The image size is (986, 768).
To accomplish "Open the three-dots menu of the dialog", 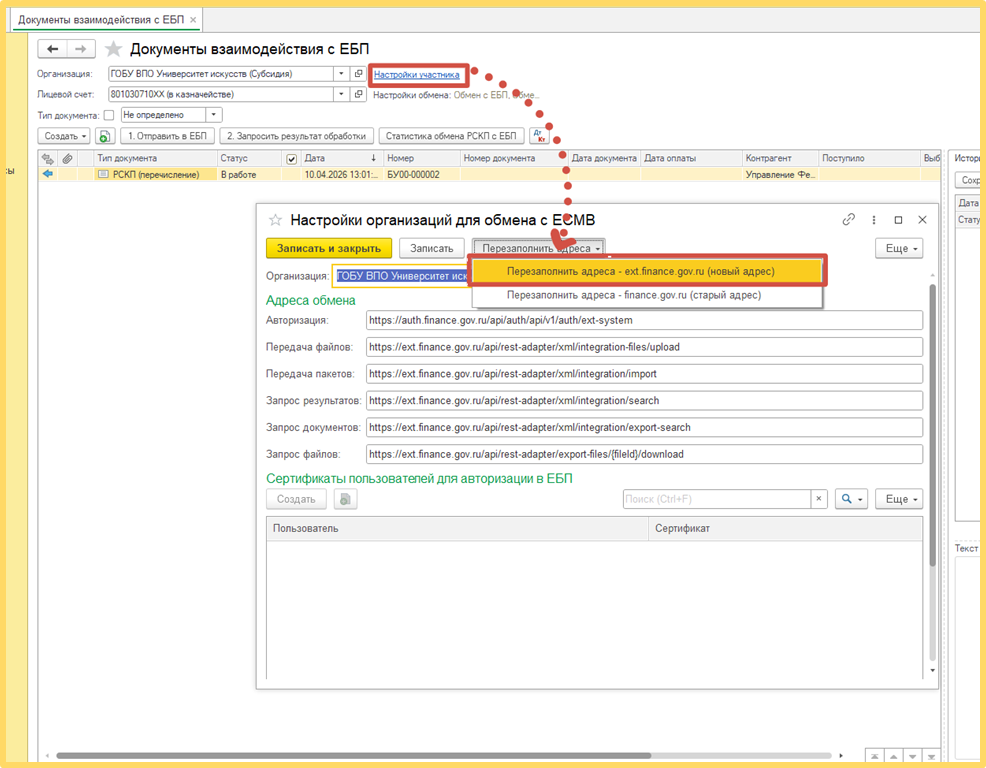I will point(873,220).
